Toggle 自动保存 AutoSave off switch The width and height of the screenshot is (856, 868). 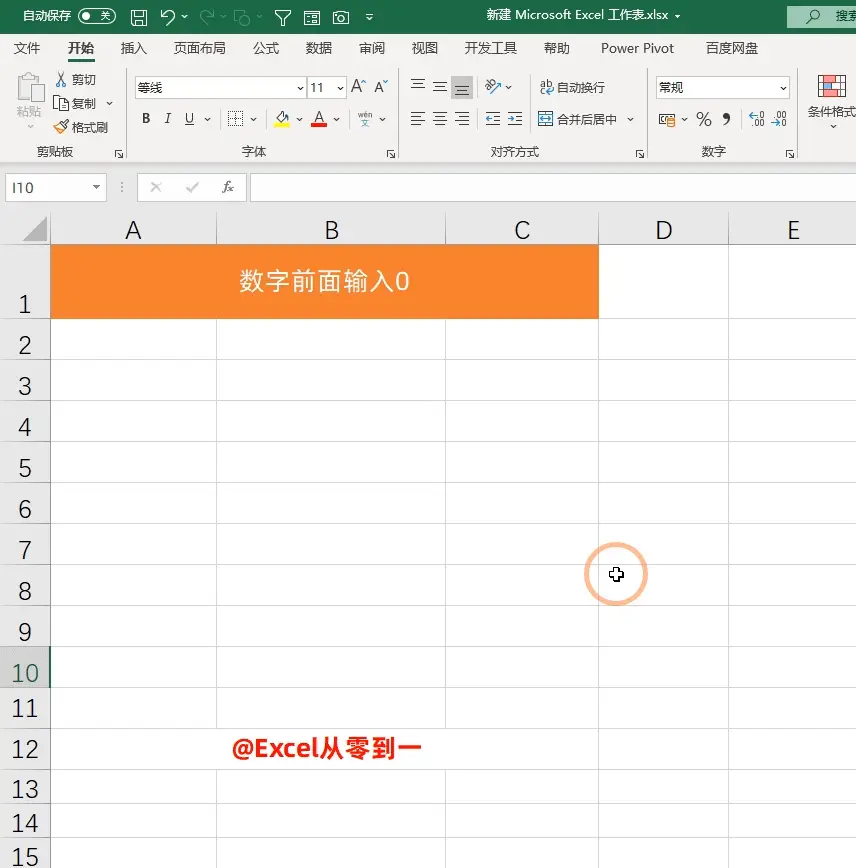tap(97, 16)
